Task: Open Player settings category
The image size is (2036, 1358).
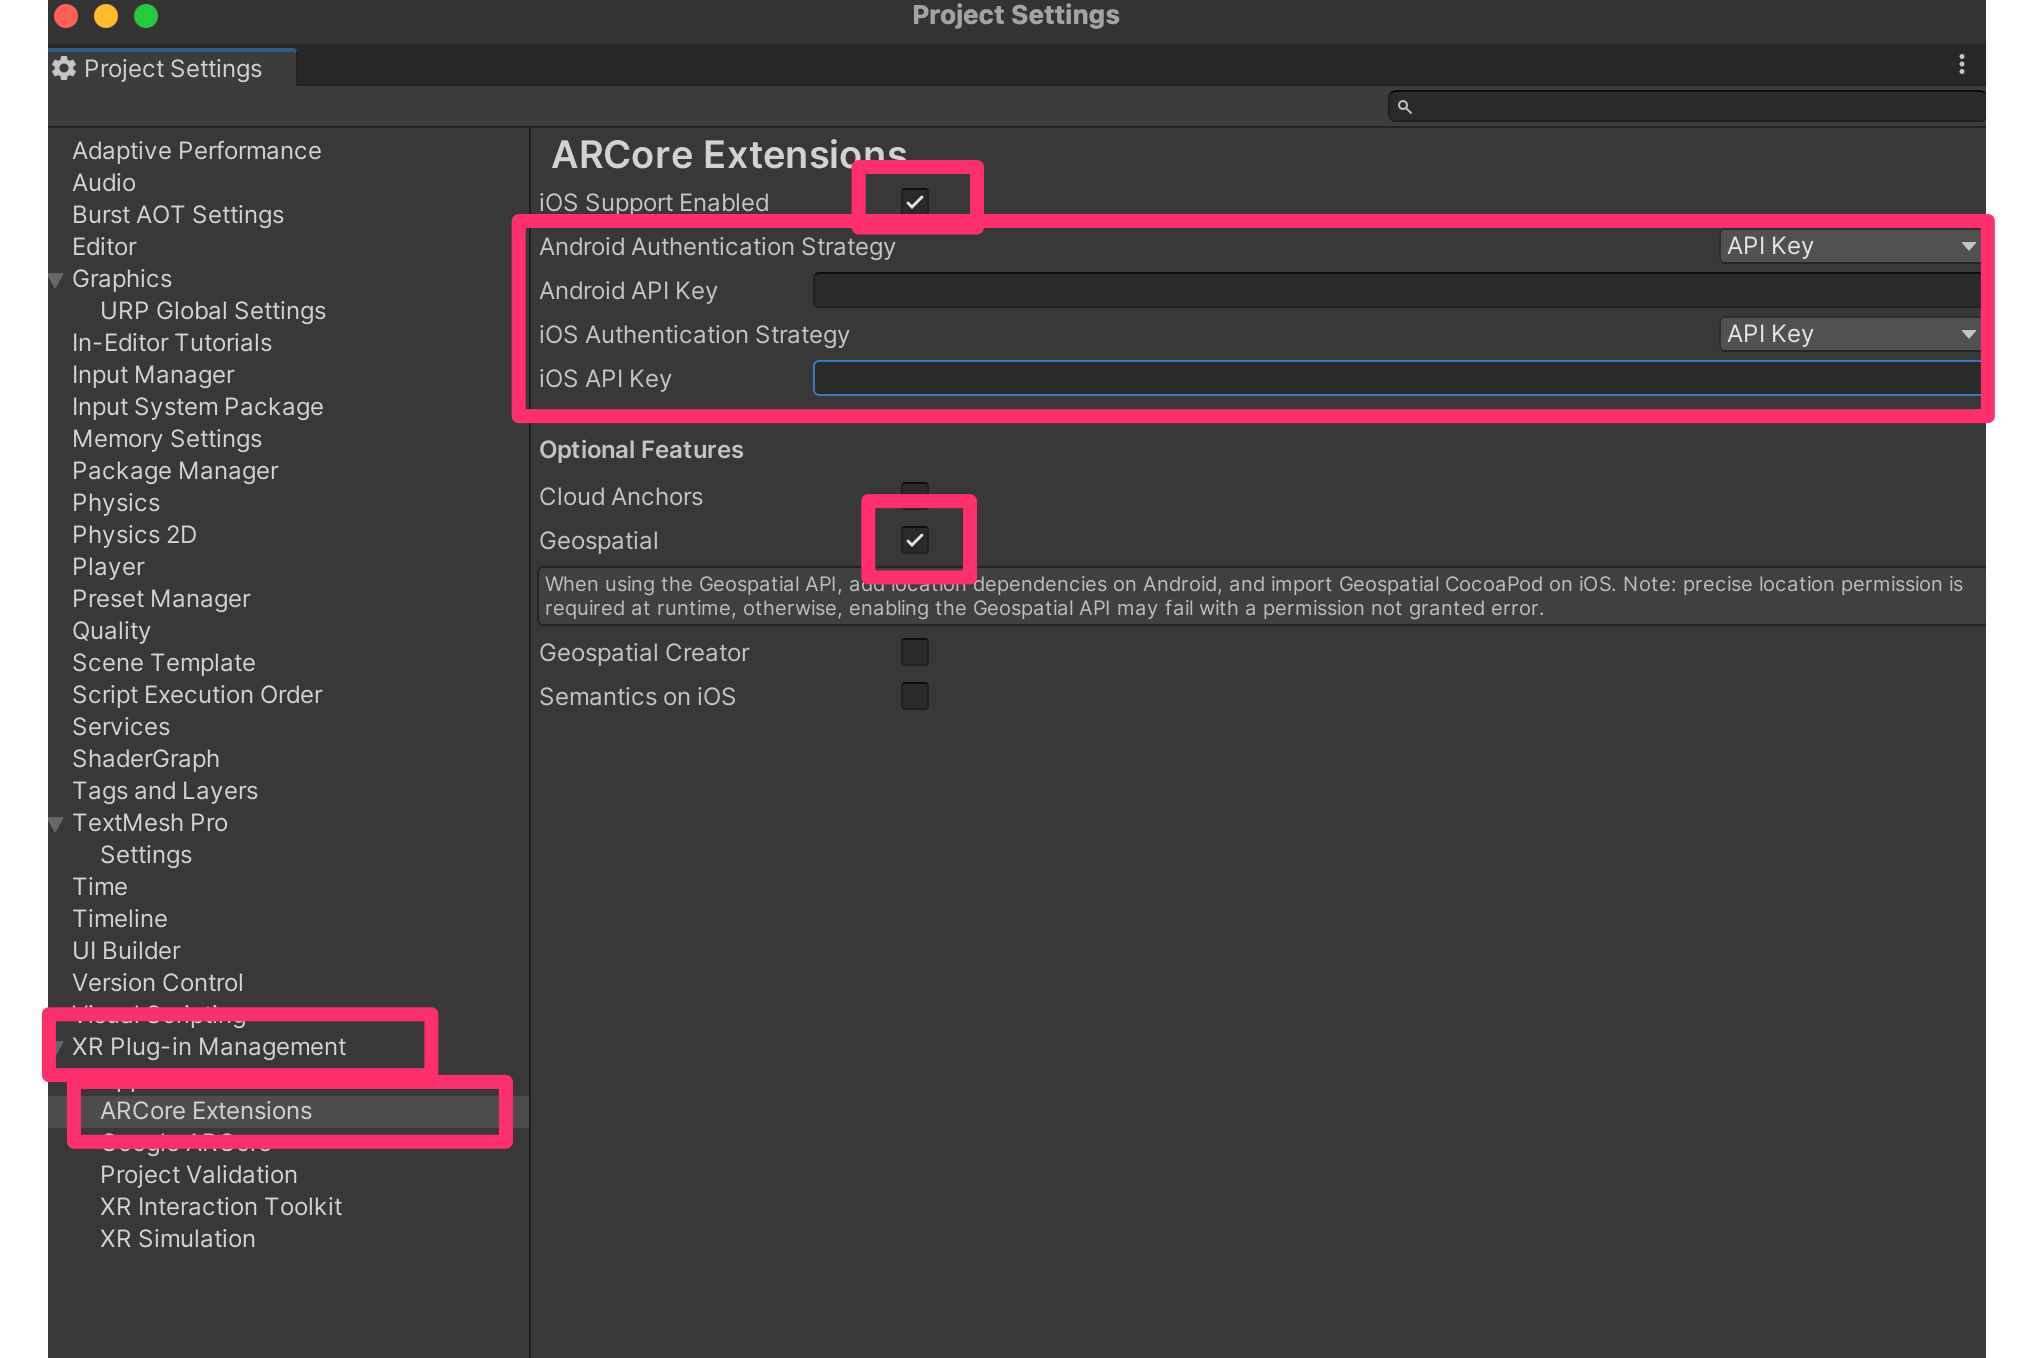Action: [x=108, y=567]
